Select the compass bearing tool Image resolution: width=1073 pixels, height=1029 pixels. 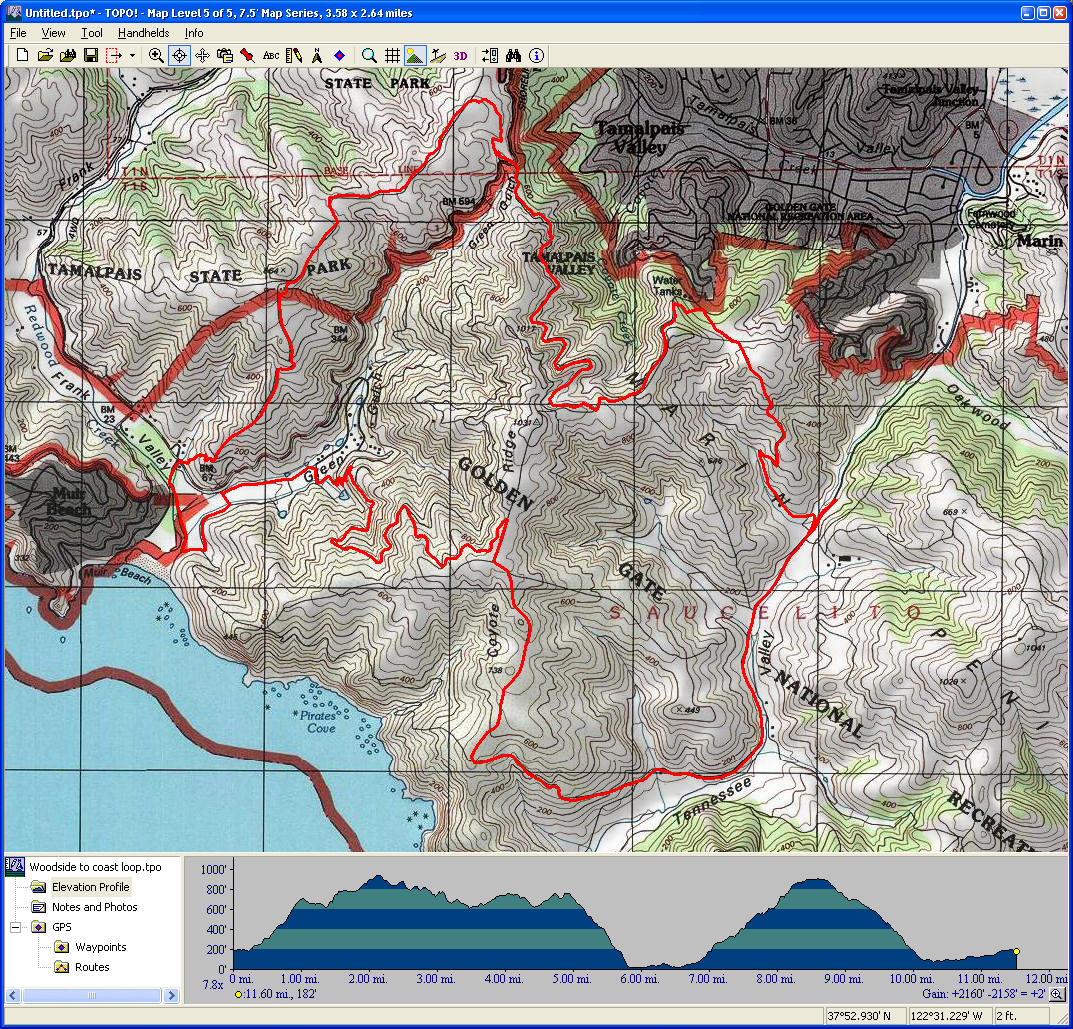[317, 56]
